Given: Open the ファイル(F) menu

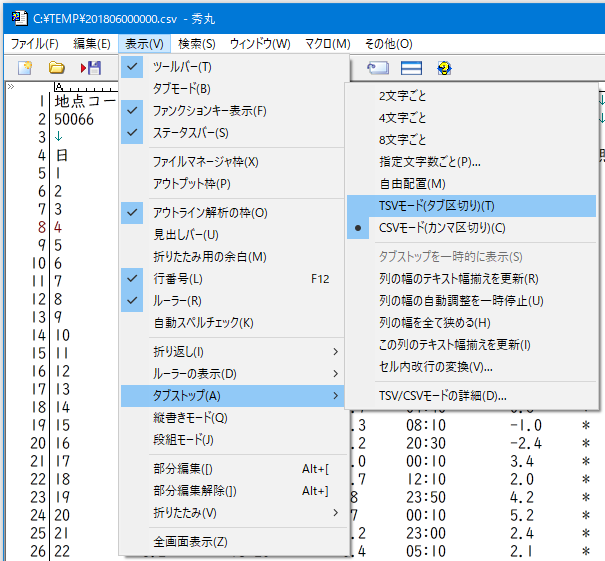Looking at the screenshot, I should [34, 44].
